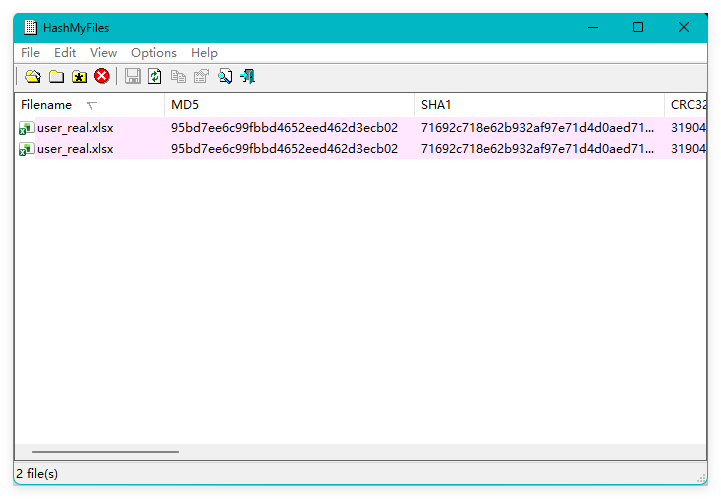The image size is (721, 499).
Task: Click the '2 file(s)' status bar text
Action: pyautogui.click(x=37, y=474)
